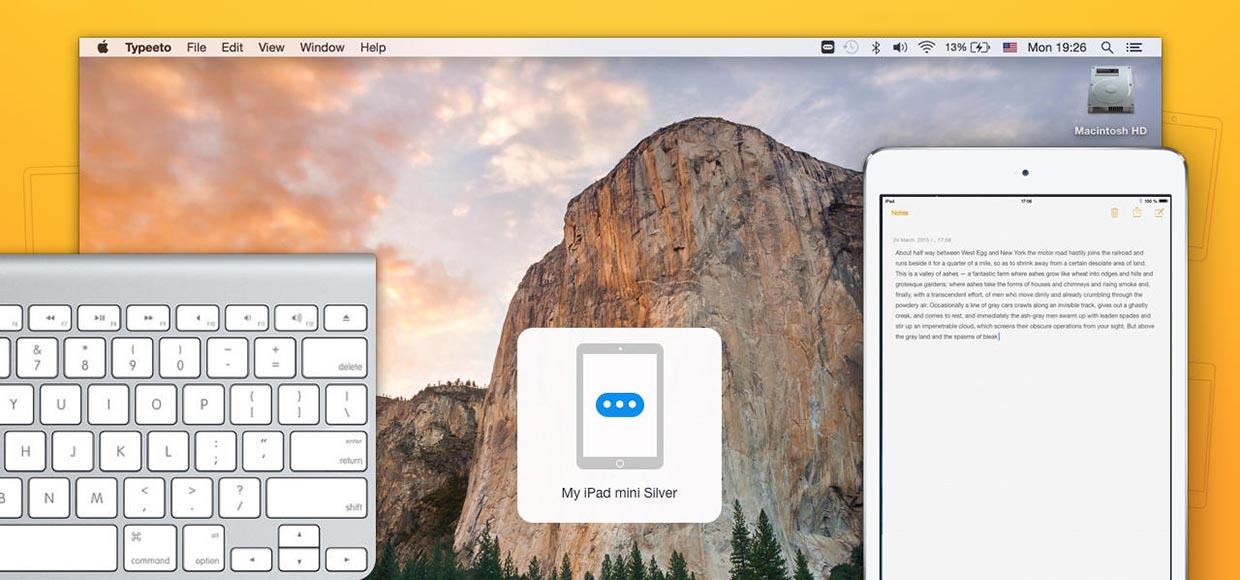Screen dimensions: 1240x580
Task: Click the mute F10 key
Action: click(197, 318)
